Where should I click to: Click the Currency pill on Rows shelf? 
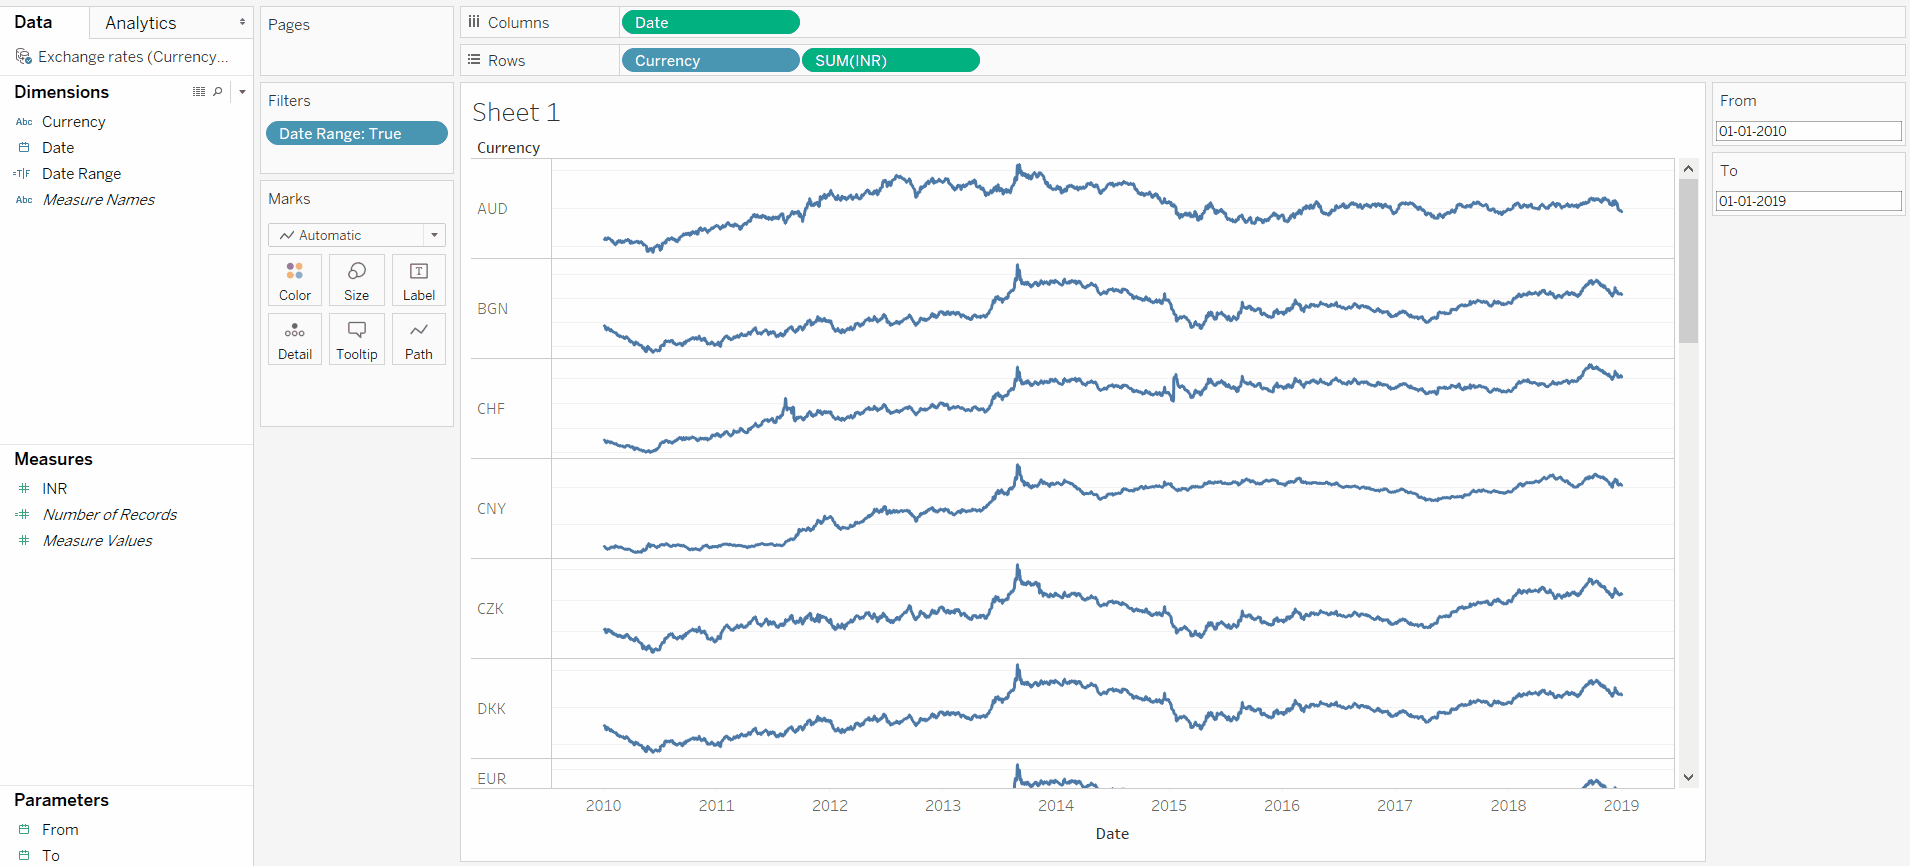coord(710,60)
